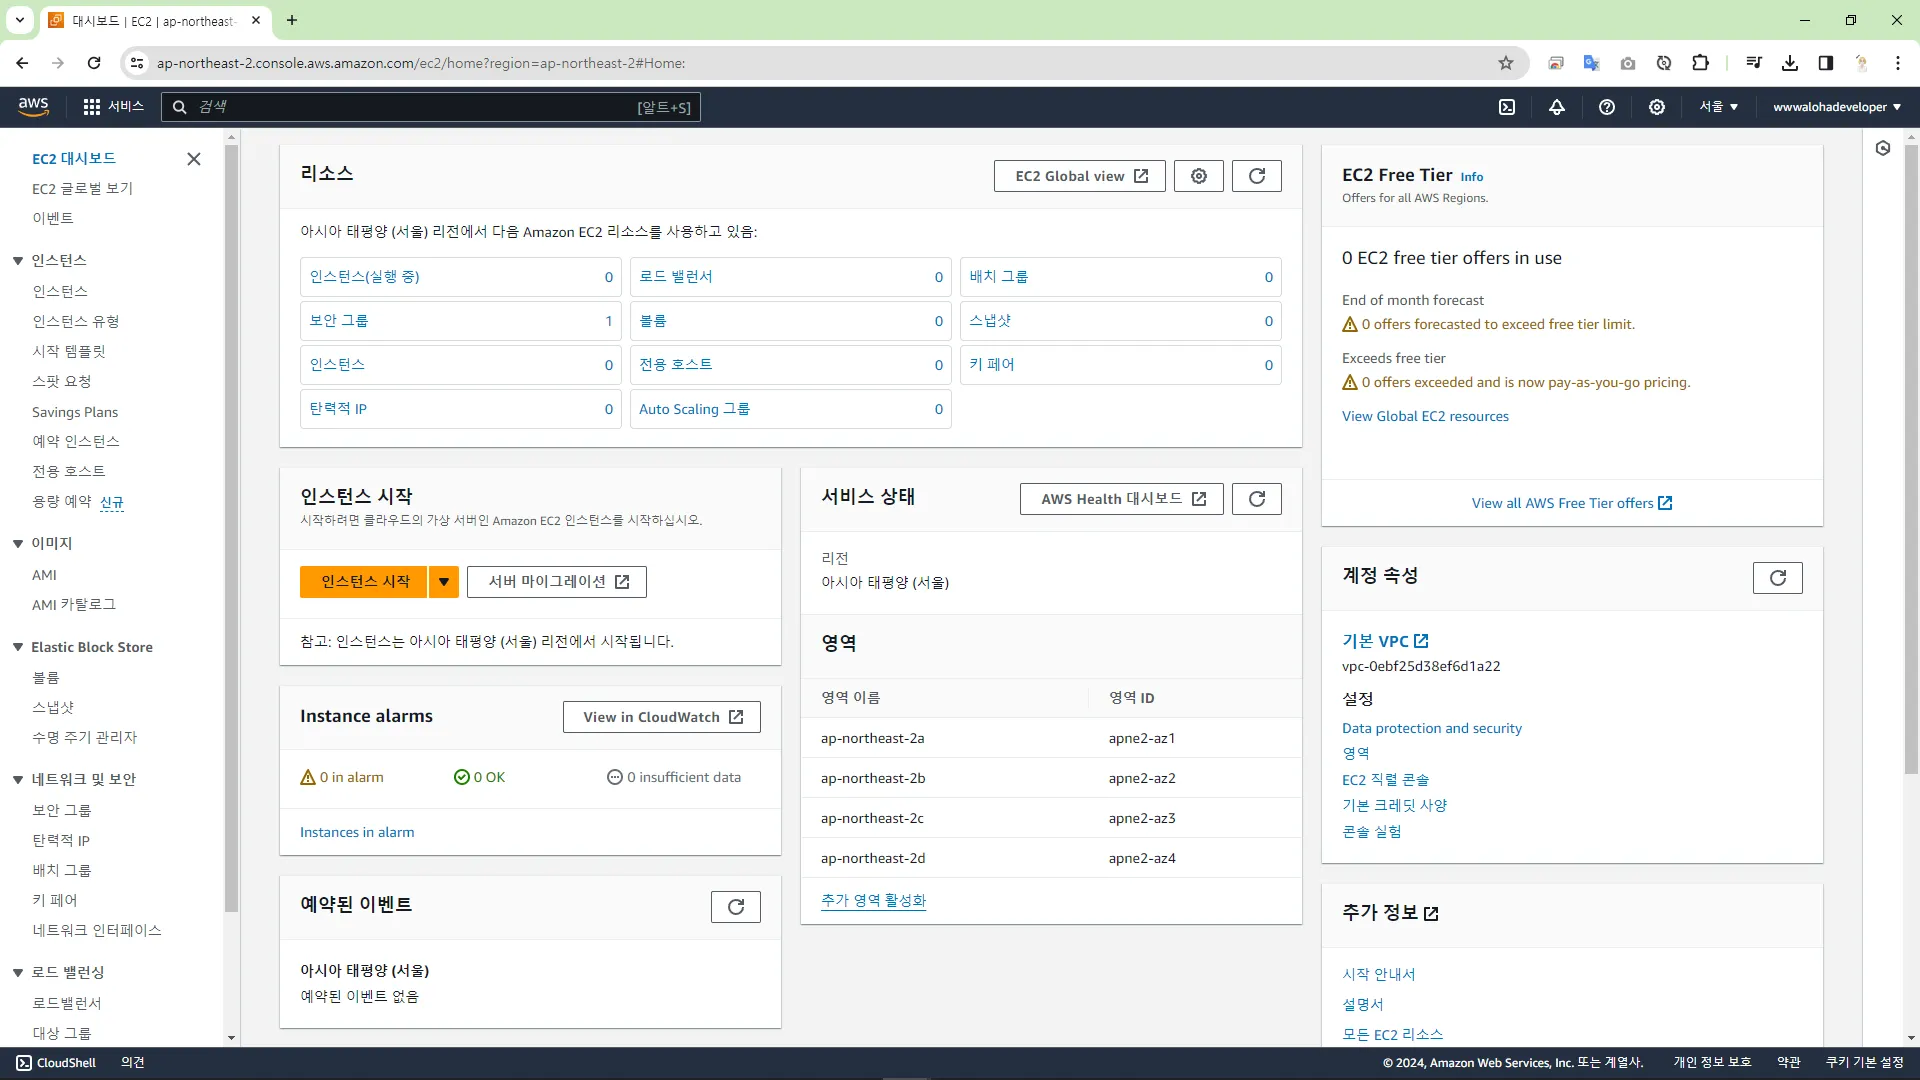Select AMI in the sidebar navigation
The image size is (1920, 1080).
click(44, 575)
